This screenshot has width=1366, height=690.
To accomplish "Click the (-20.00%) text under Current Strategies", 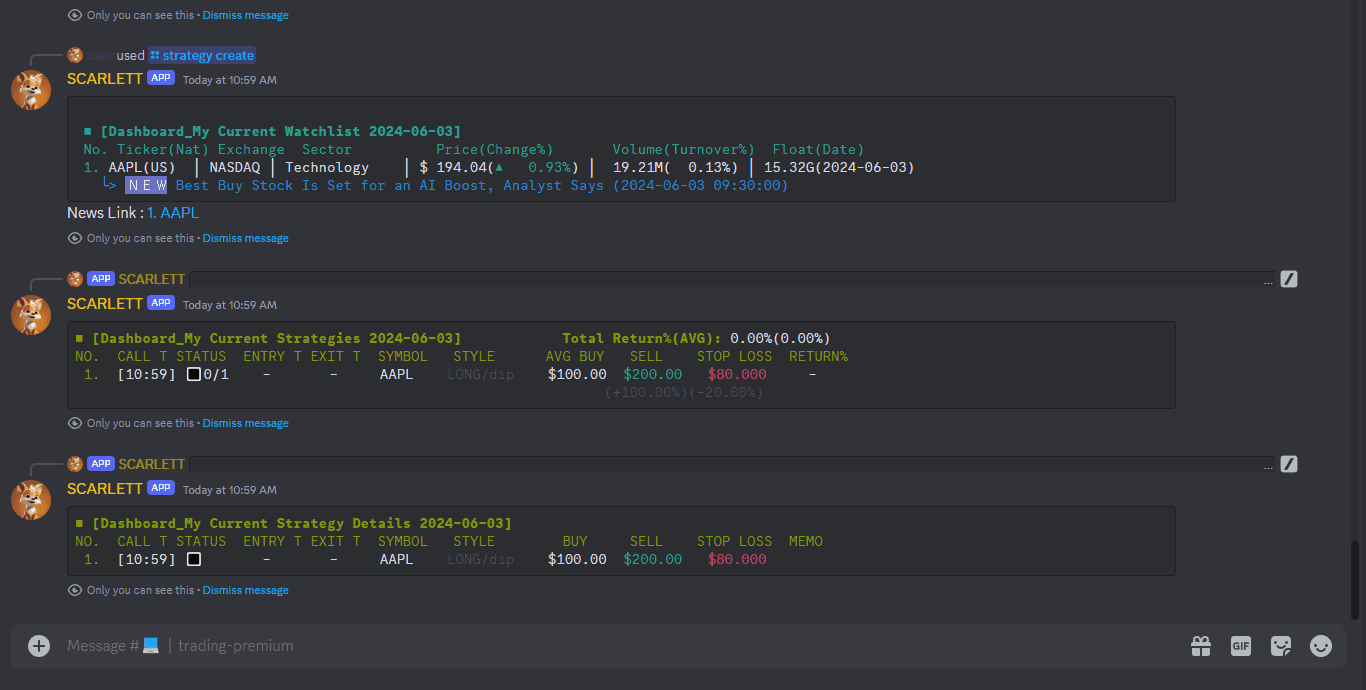I will pyautogui.click(x=726, y=392).
